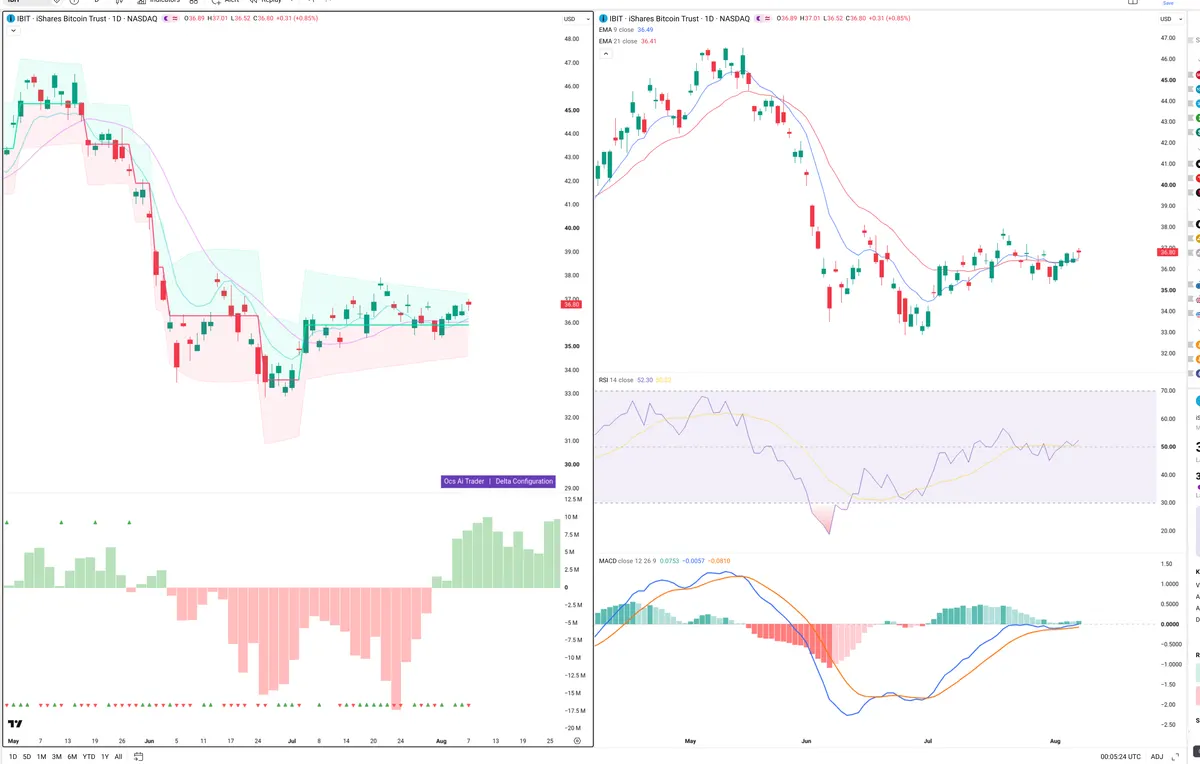The width and height of the screenshot is (1200, 764).
Task: Open the Indicators menu in top toolbar
Action: (158, 2)
